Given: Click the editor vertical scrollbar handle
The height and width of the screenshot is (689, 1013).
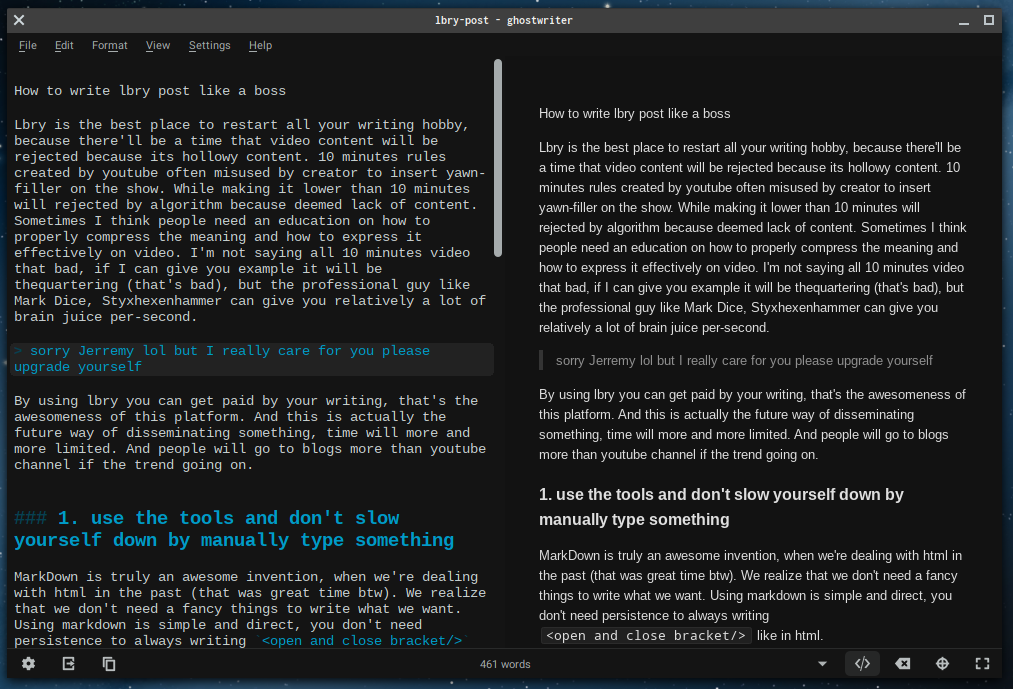Looking at the screenshot, I should [x=497, y=158].
